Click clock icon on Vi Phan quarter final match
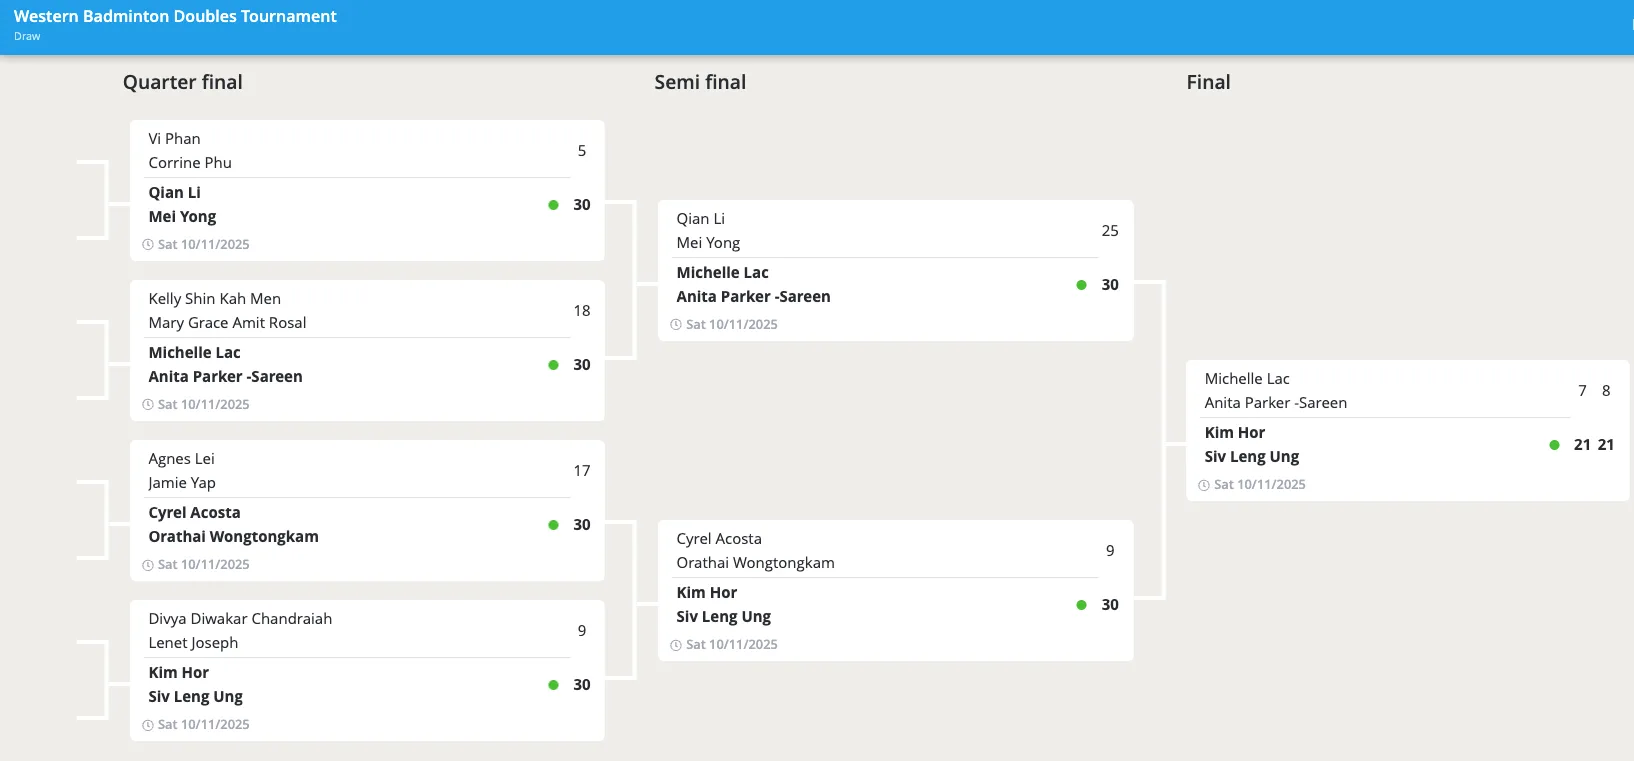The image size is (1634, 761). tap(148, 245)
